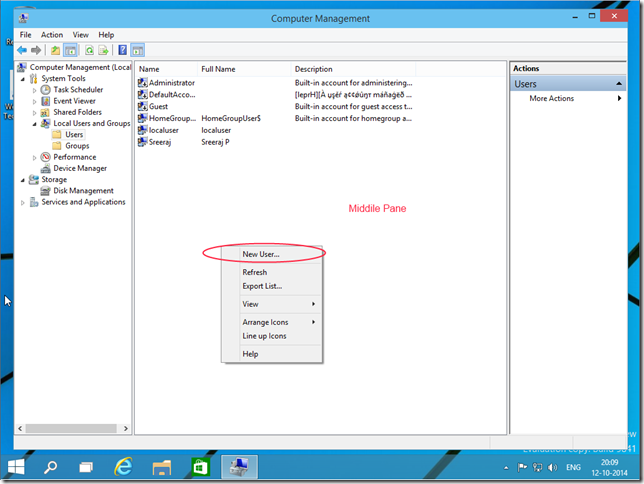Click the Performance icon in tree

(x=46, y=157)
